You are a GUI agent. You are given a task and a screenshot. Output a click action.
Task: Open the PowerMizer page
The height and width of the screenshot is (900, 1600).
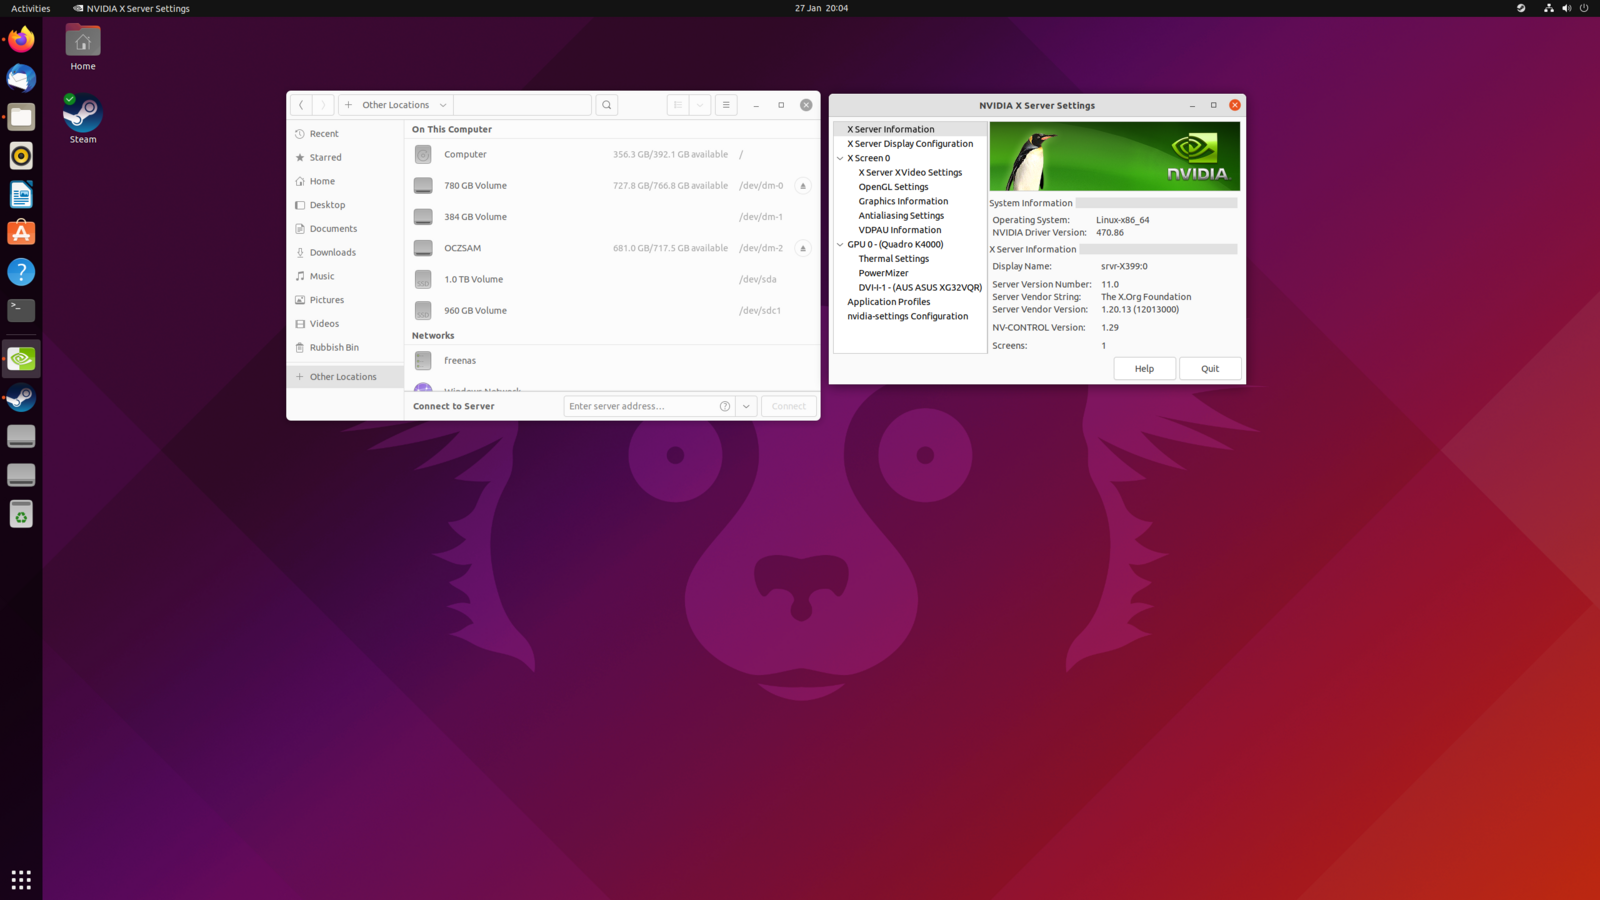pyautogui.click(x=883, y=273)
